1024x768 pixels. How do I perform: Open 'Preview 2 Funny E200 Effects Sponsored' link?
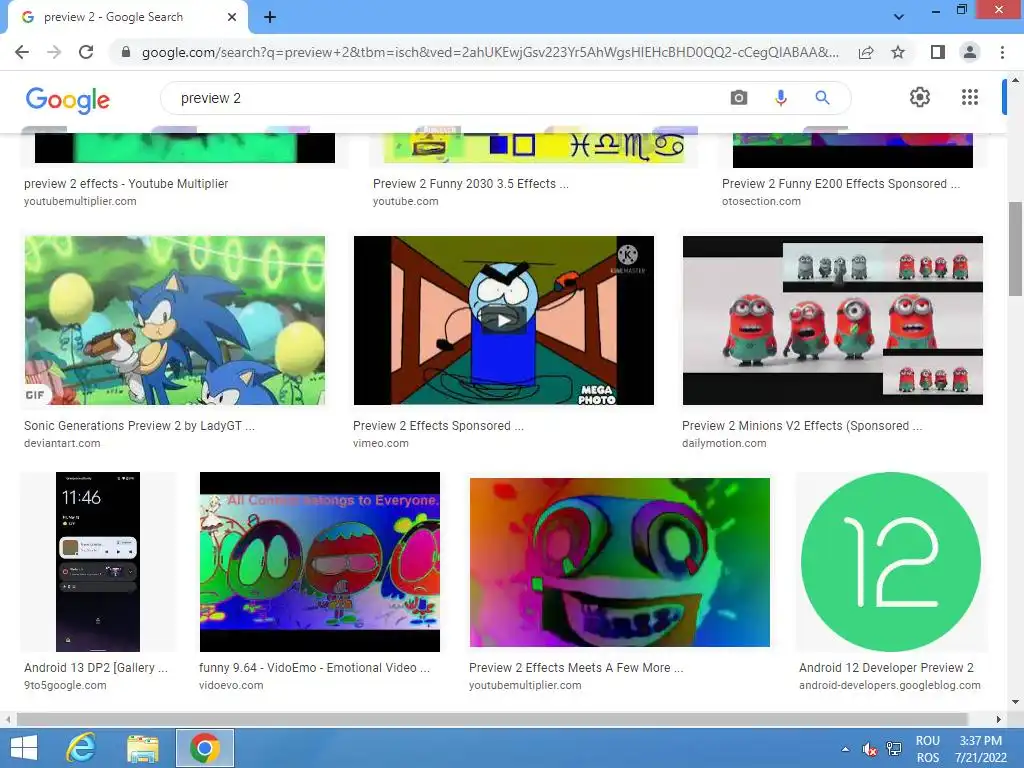[x=840, y=184]
